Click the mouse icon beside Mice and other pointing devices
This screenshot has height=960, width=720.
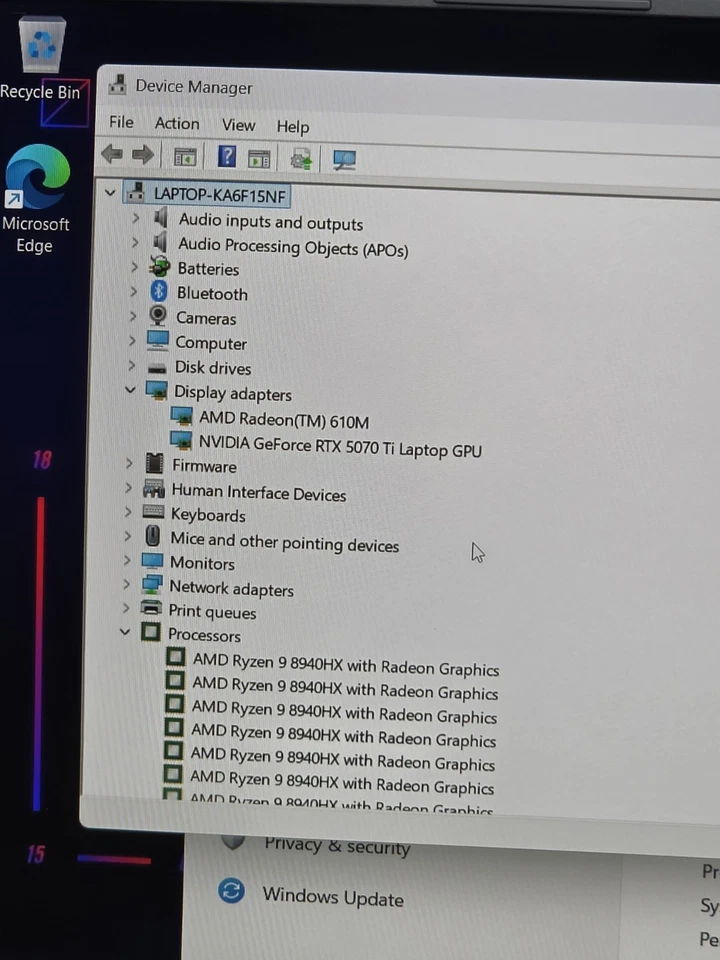pos(152,536)
